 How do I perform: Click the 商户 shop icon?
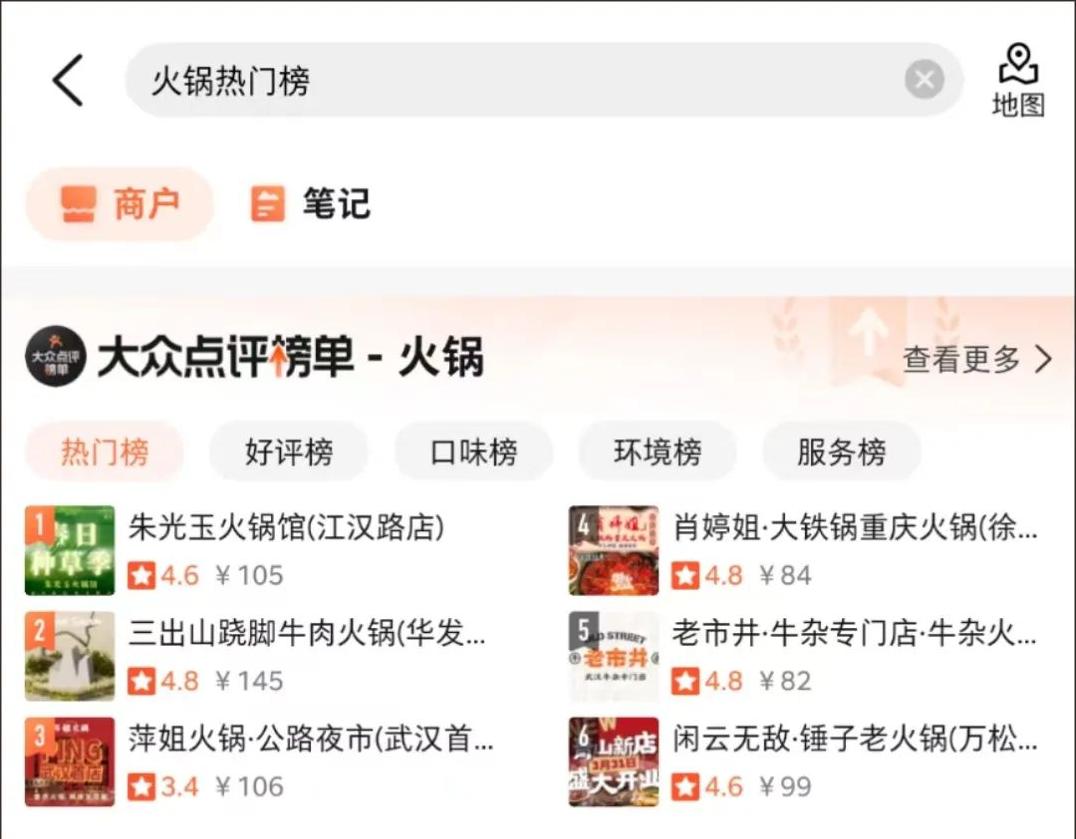point(78,204)
